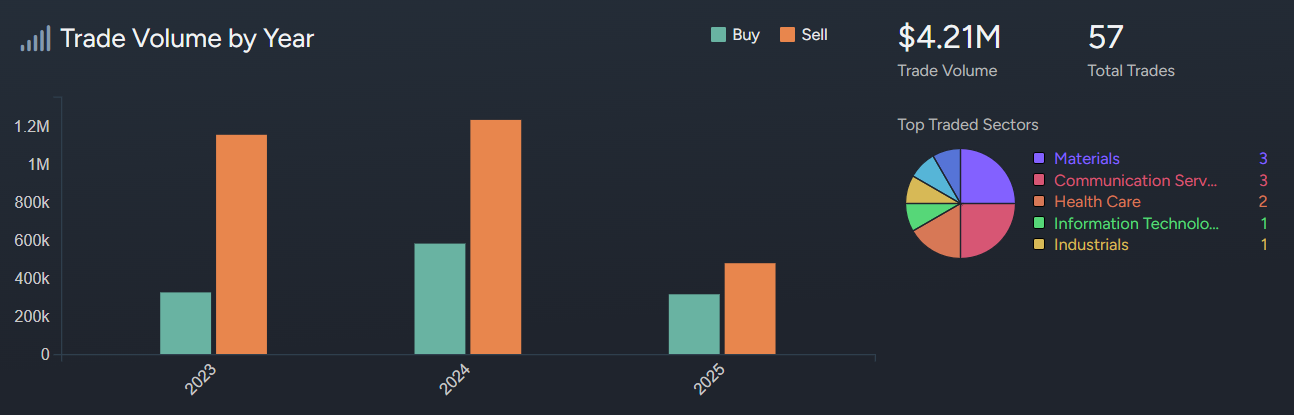Click the Health Care sector label

(x=1097, y=202)
